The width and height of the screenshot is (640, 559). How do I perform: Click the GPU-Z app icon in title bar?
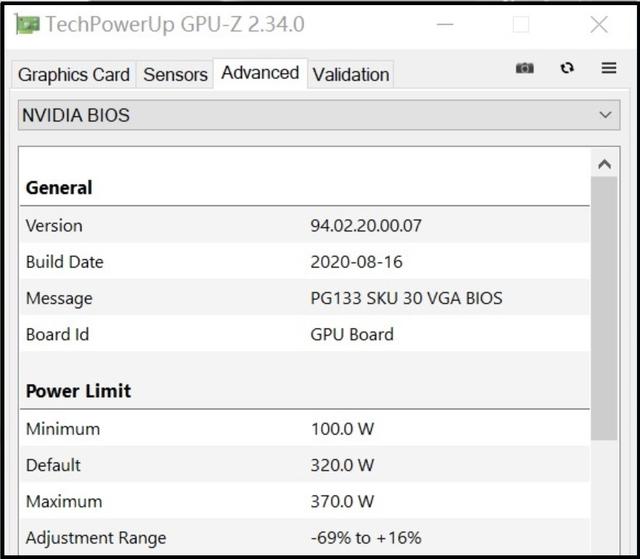[27, 24]
